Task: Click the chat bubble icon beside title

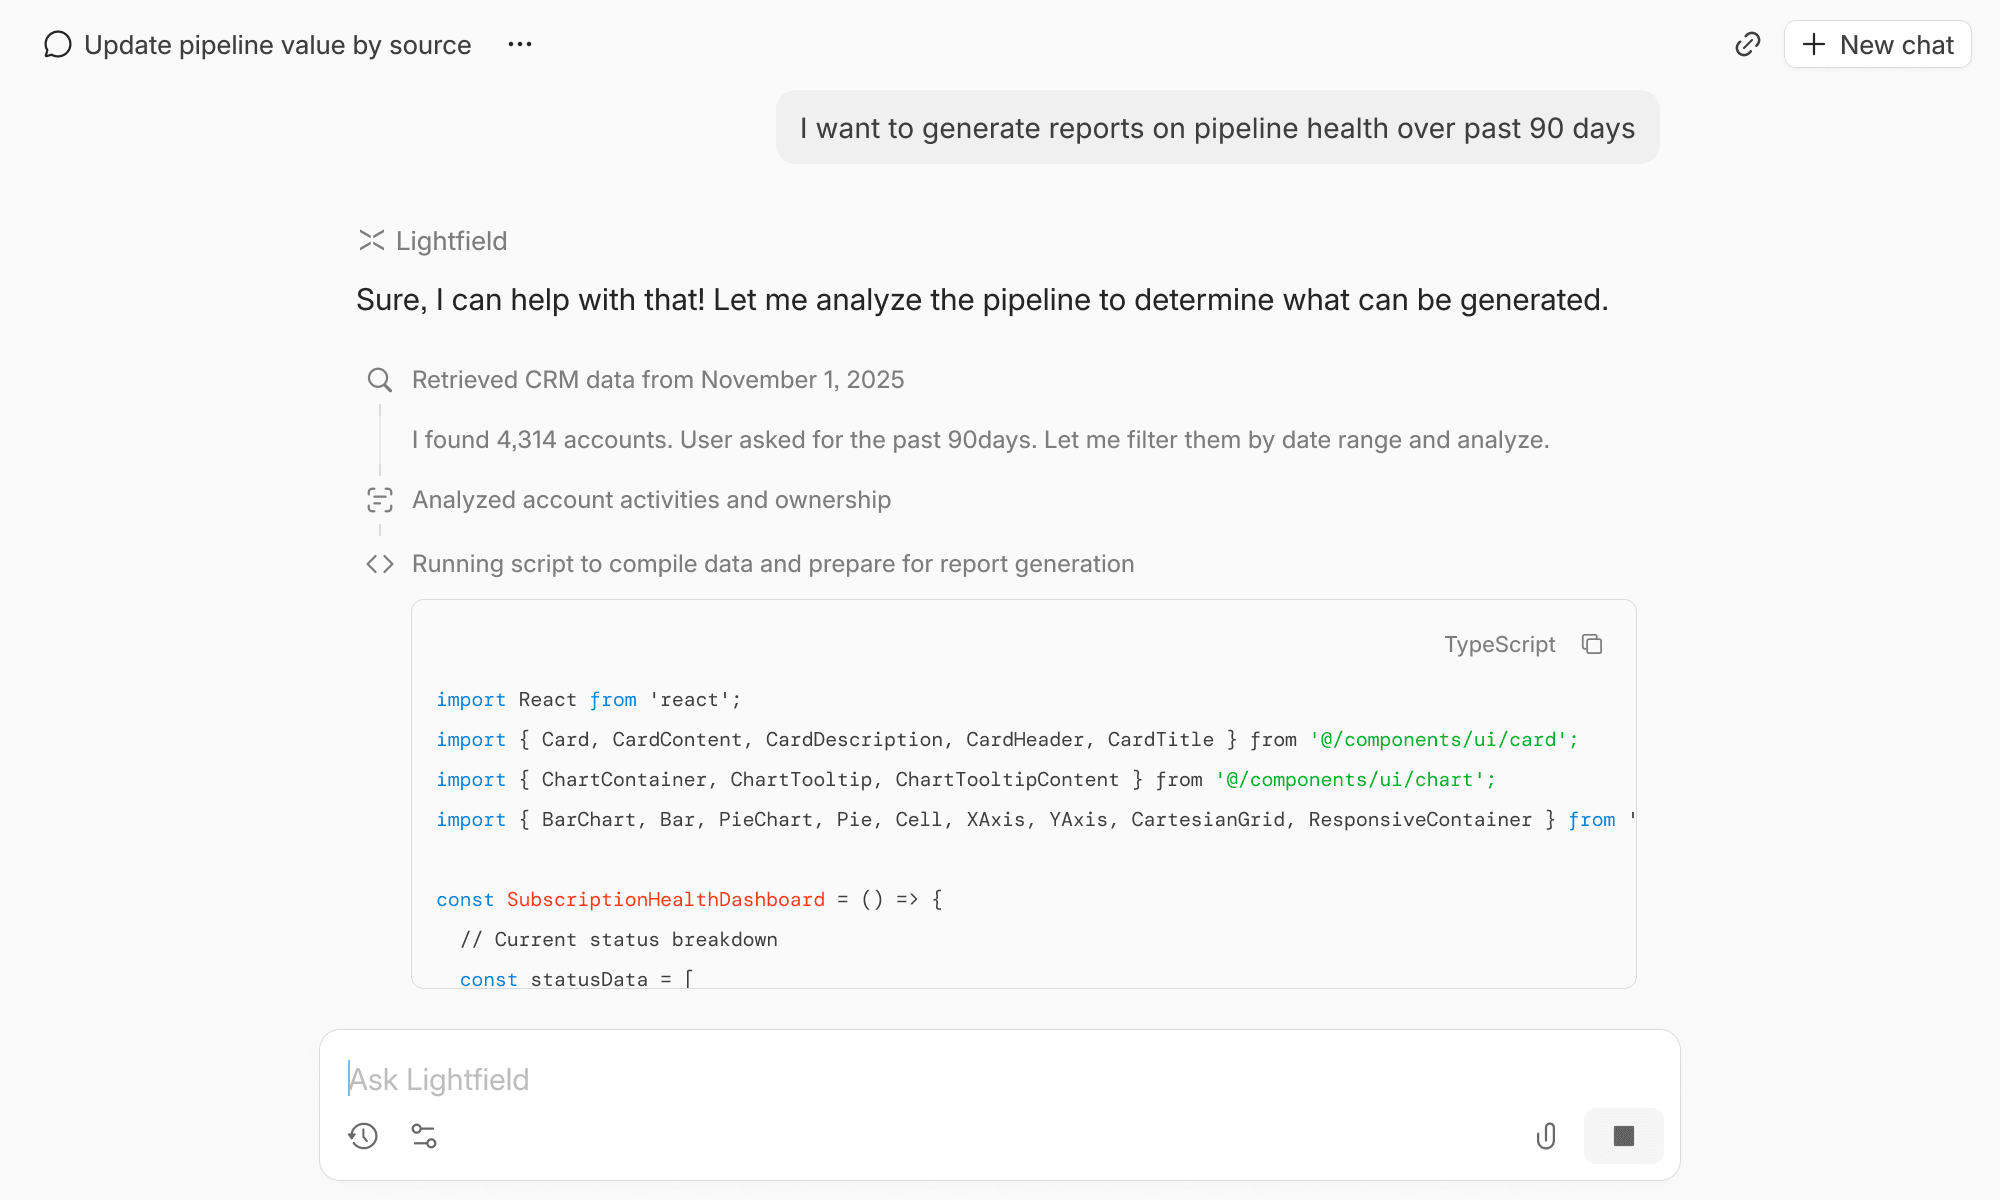Action: pos(58,45)
